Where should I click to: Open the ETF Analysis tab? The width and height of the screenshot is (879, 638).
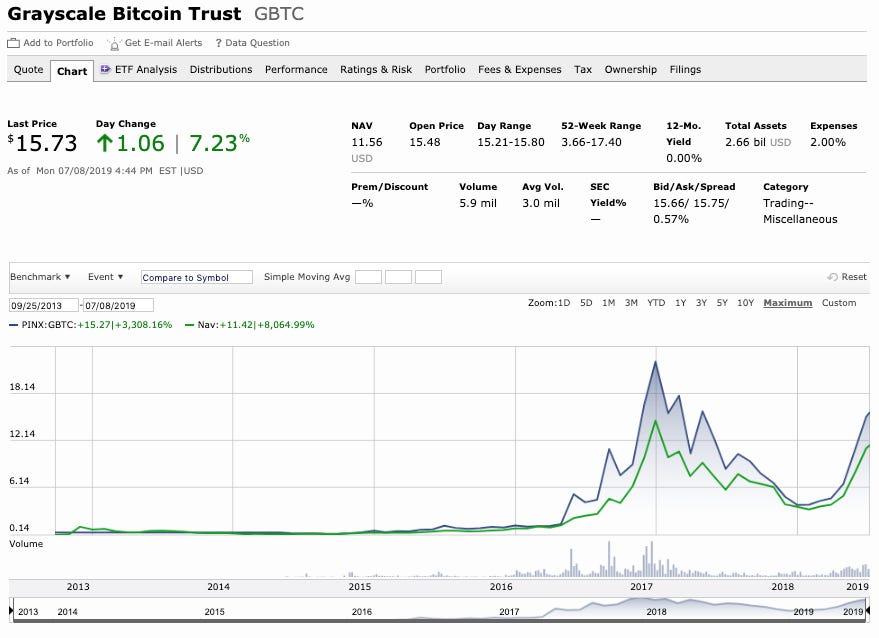[146, 70]
